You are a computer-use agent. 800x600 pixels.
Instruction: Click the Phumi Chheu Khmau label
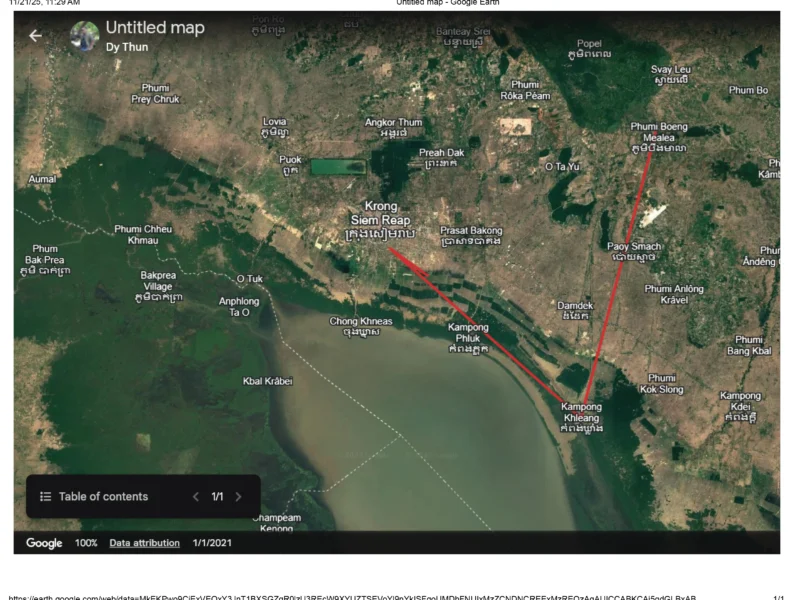click(x=143, y=235)
